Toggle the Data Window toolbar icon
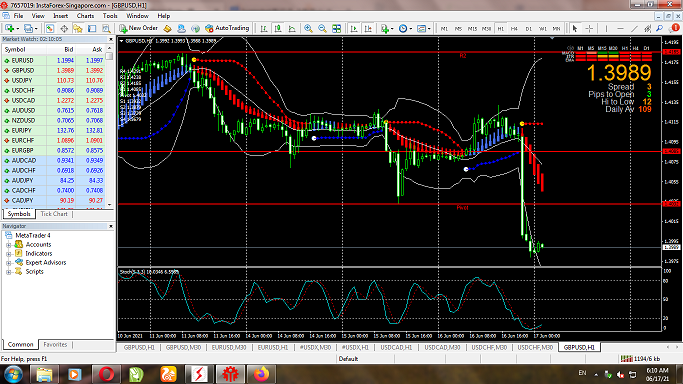The height and width of the screenshot is (384, 683). [64, 28]
